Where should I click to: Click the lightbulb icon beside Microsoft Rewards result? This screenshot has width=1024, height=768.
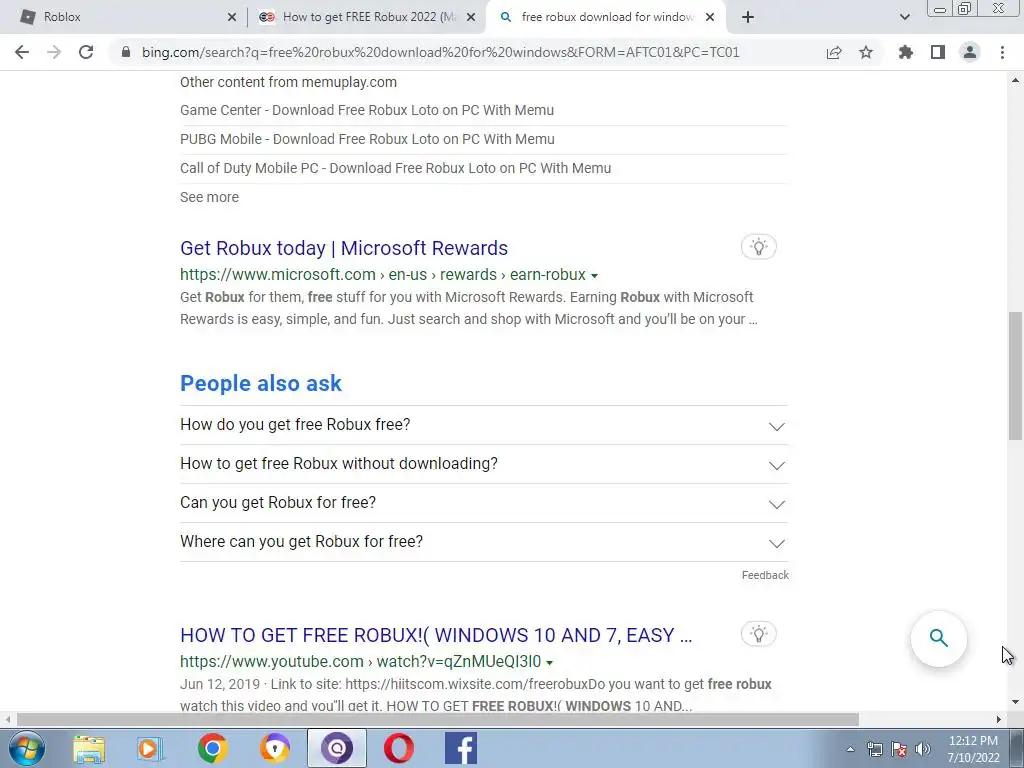click(x=758, y=247)
